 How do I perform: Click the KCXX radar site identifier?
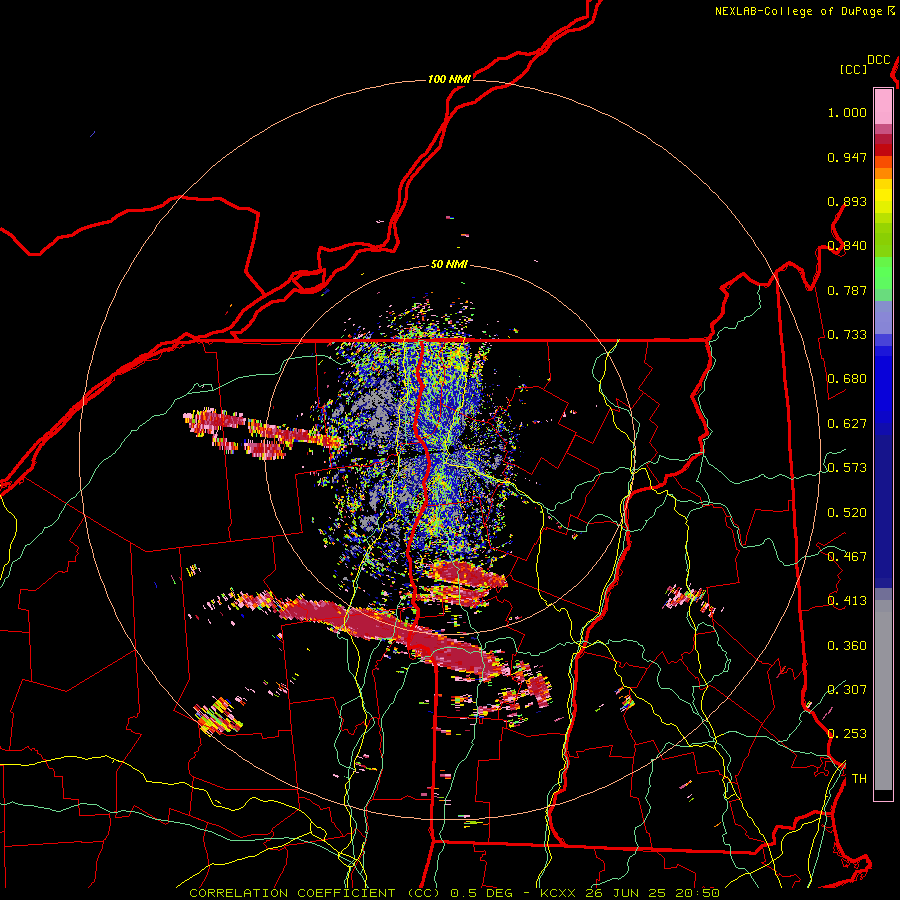click(557, 893)
